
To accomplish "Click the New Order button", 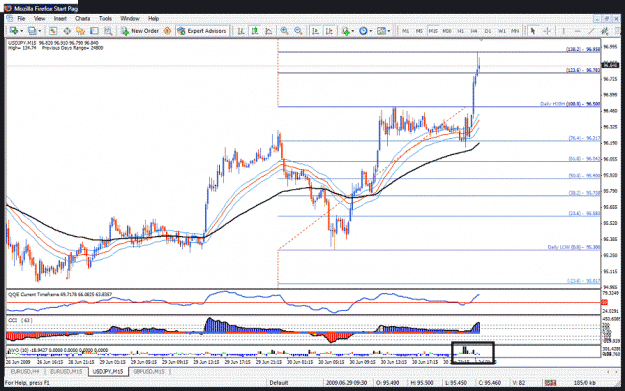I will pyautogui.click(x=140, y=31).
